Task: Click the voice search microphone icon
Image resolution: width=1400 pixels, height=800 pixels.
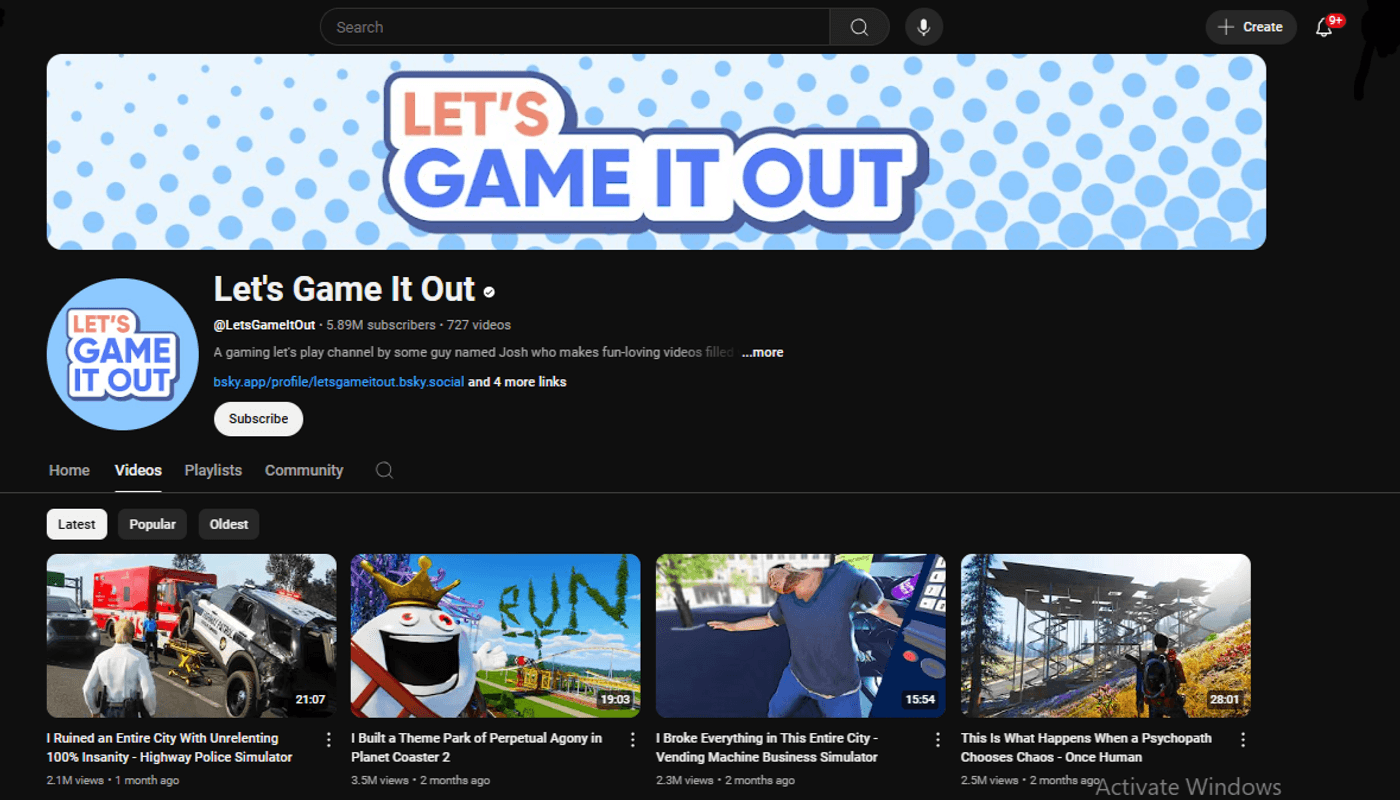Action: [x=923, y=27]
